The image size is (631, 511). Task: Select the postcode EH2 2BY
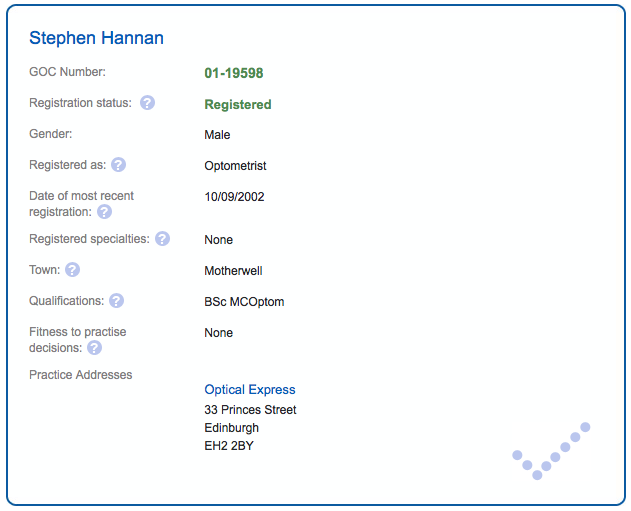[x=229, y=446]
